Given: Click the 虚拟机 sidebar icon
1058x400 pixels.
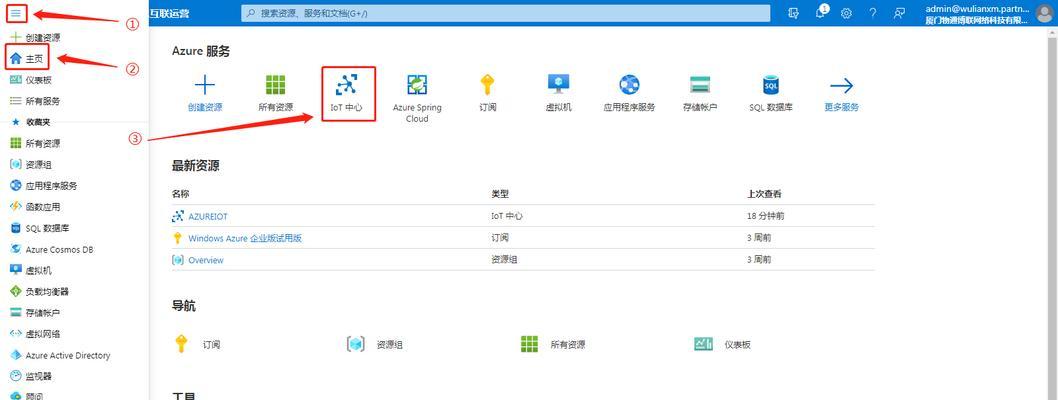Looking at the screenshot, I should [x=16, y=270].
